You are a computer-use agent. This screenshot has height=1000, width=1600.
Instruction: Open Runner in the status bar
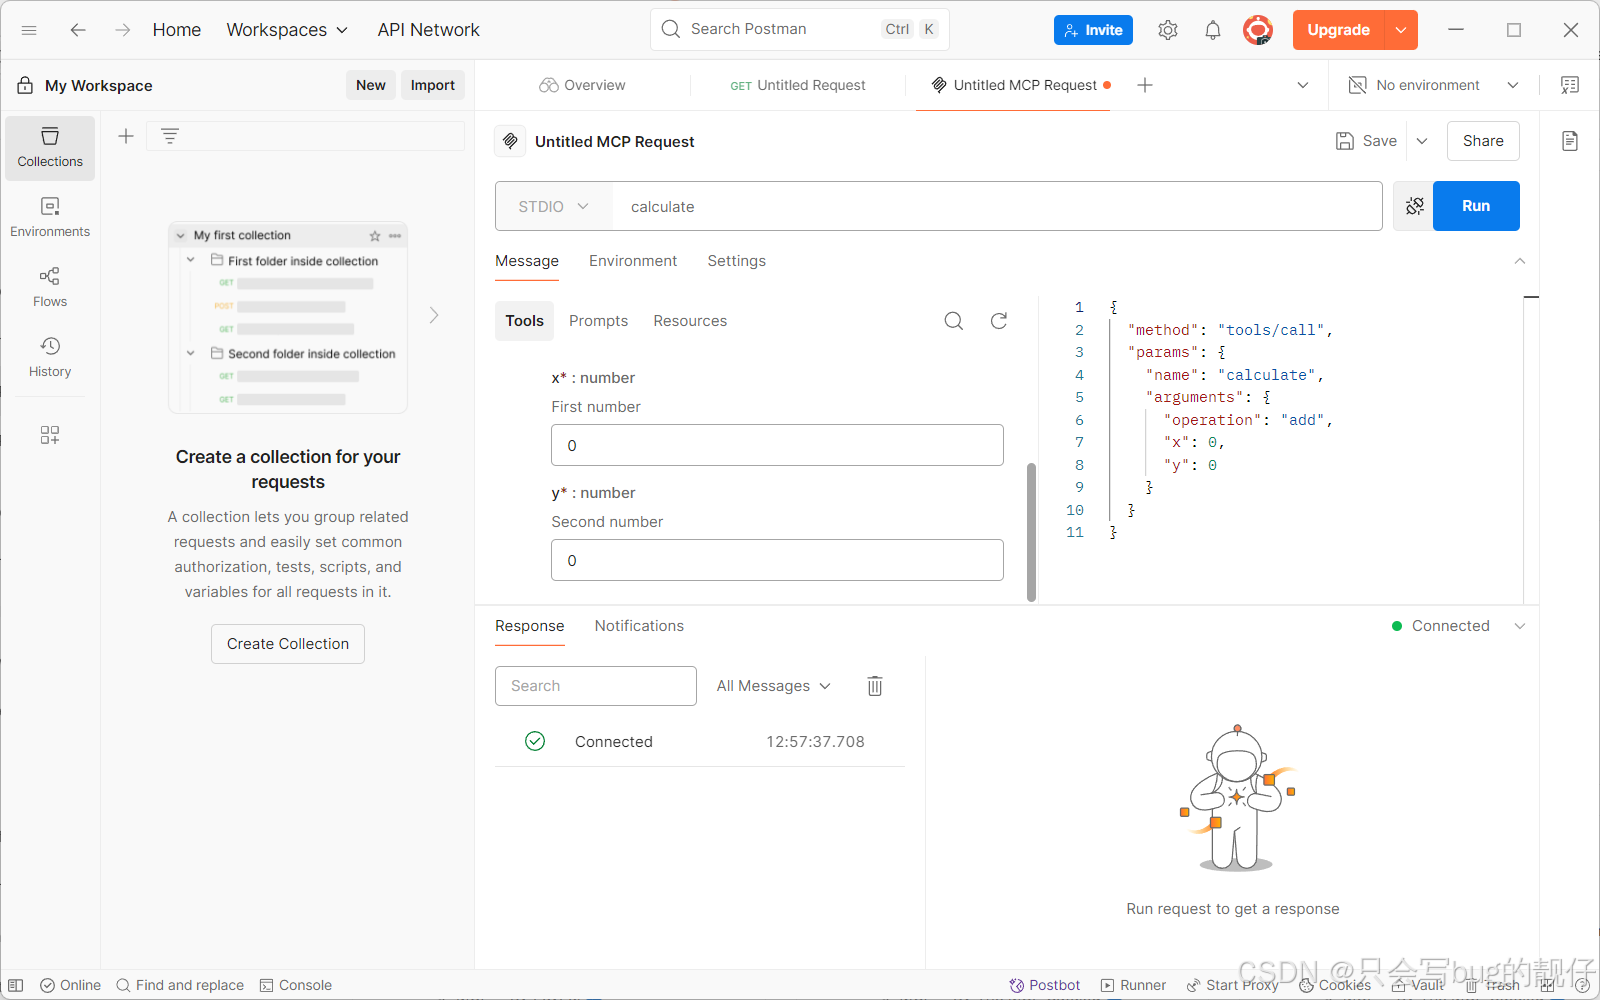[x=1133, y=985]
